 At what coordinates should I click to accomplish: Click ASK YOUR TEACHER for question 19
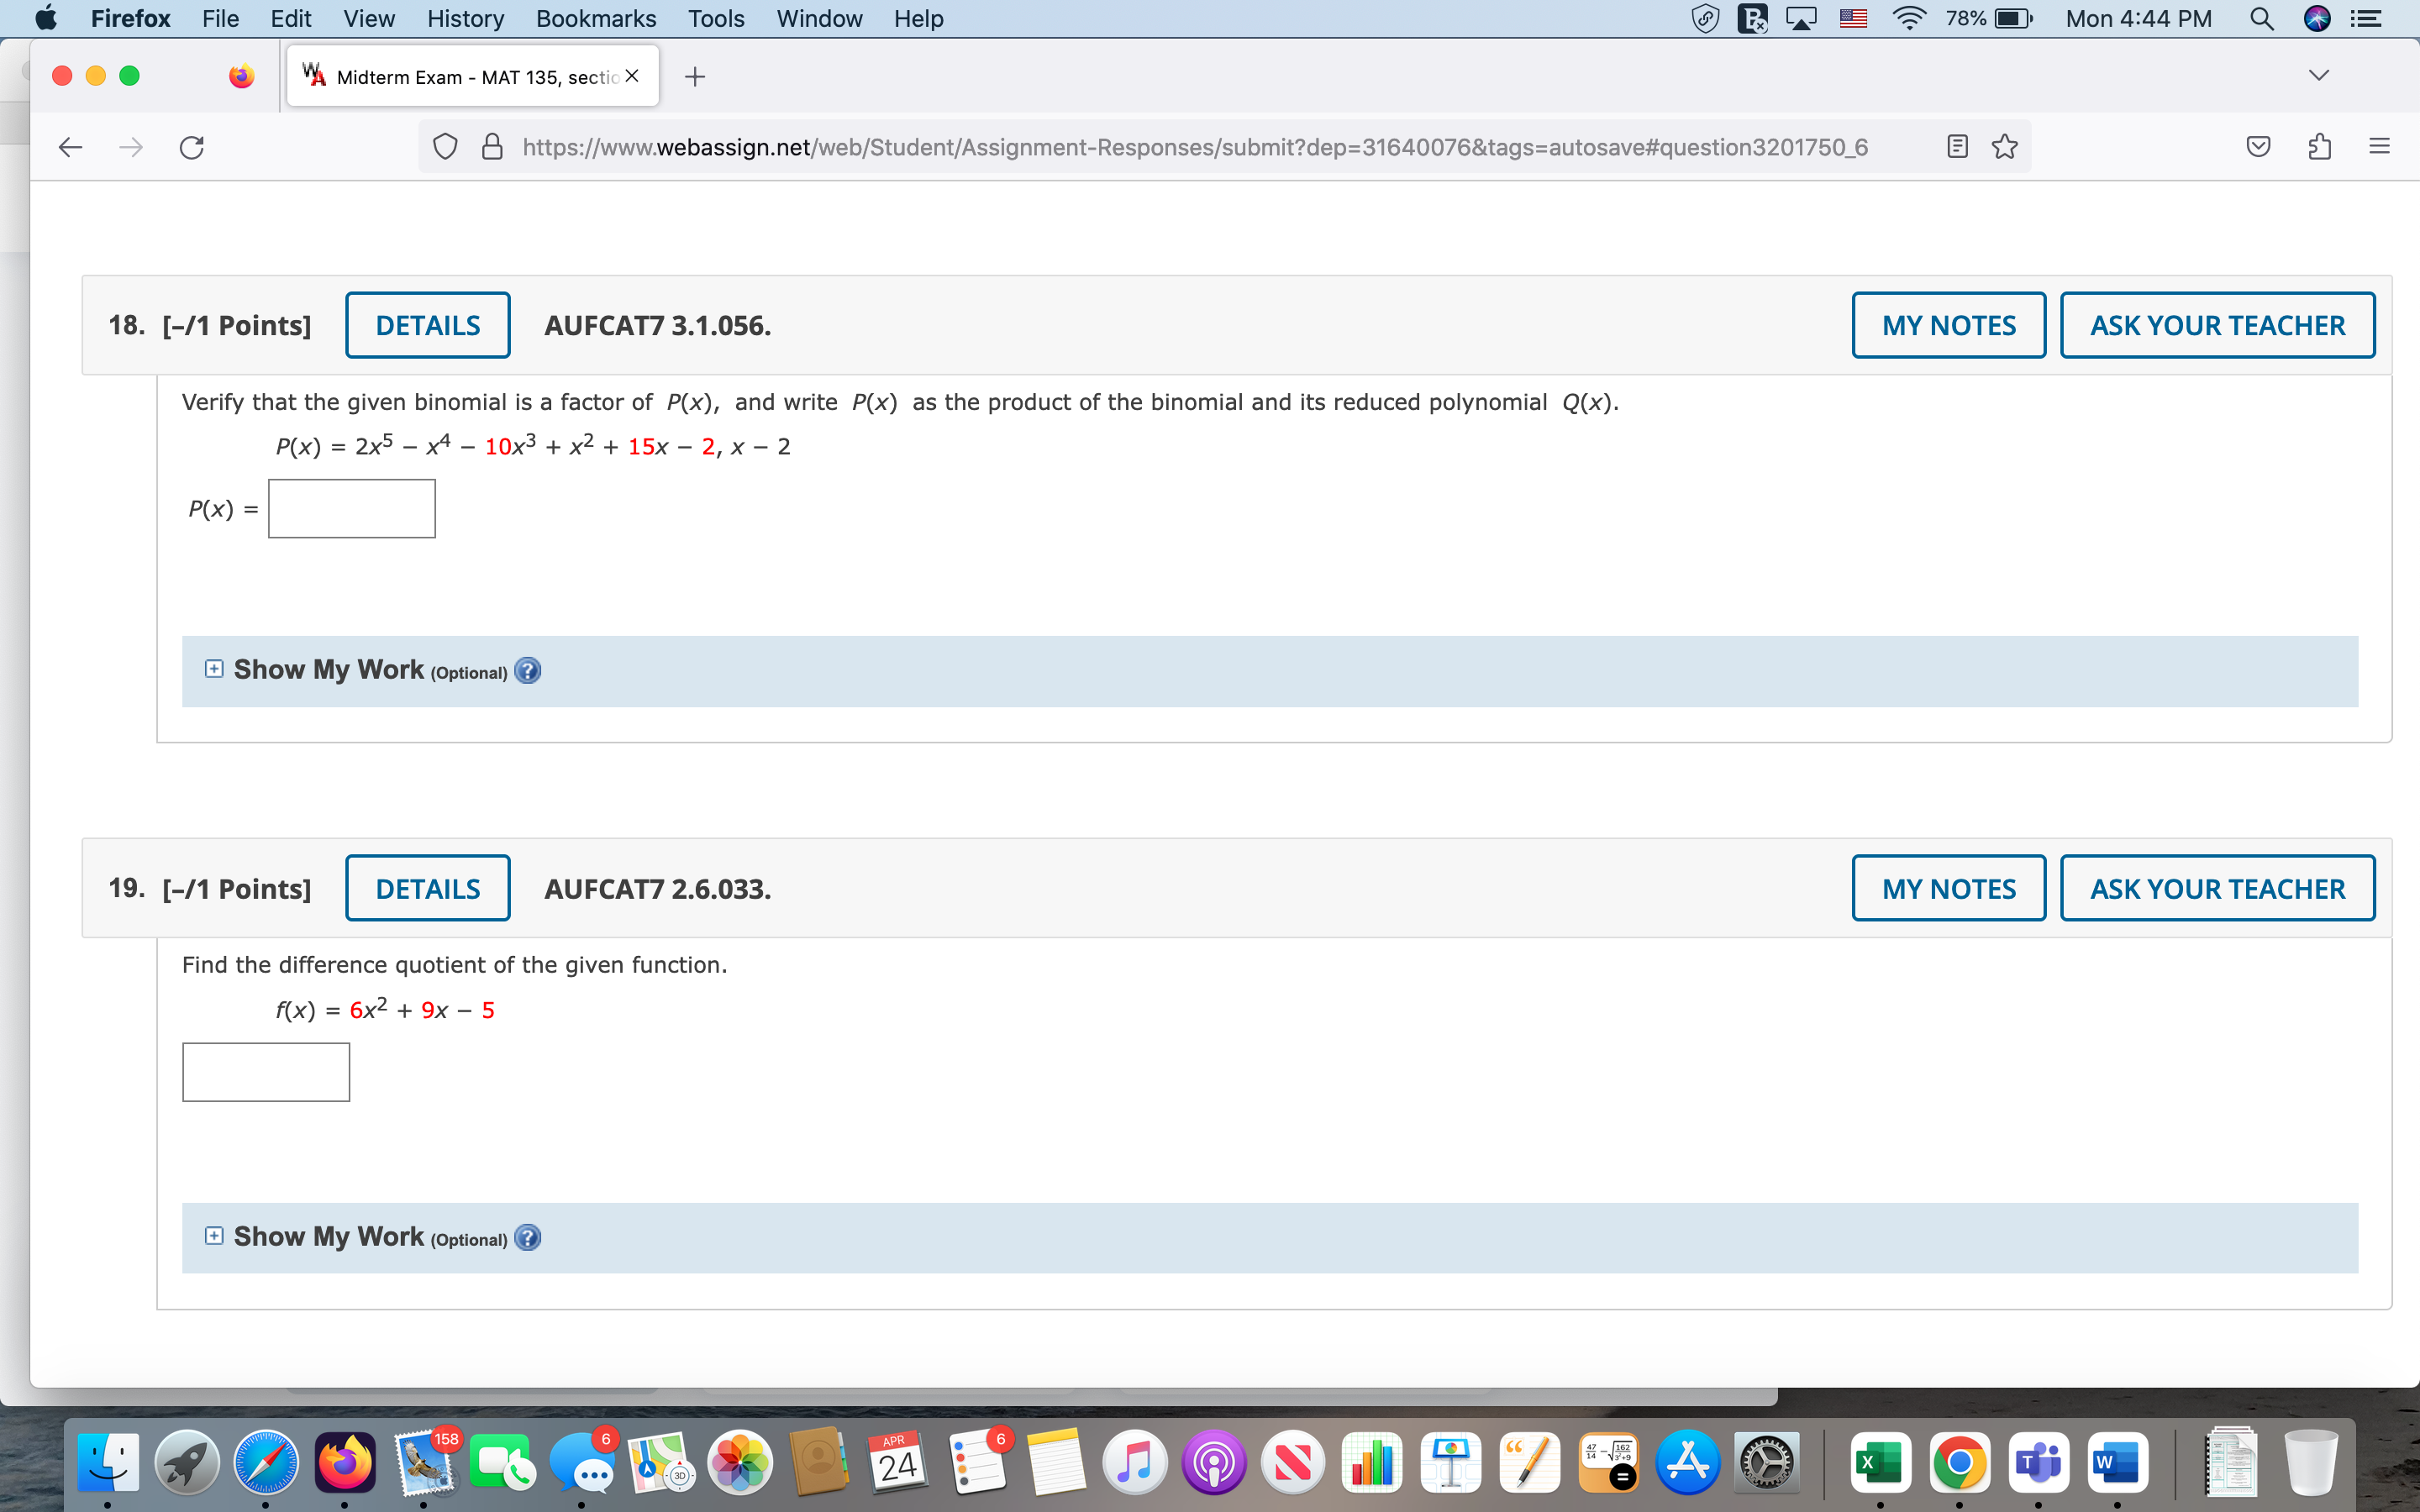(2217, 888)
